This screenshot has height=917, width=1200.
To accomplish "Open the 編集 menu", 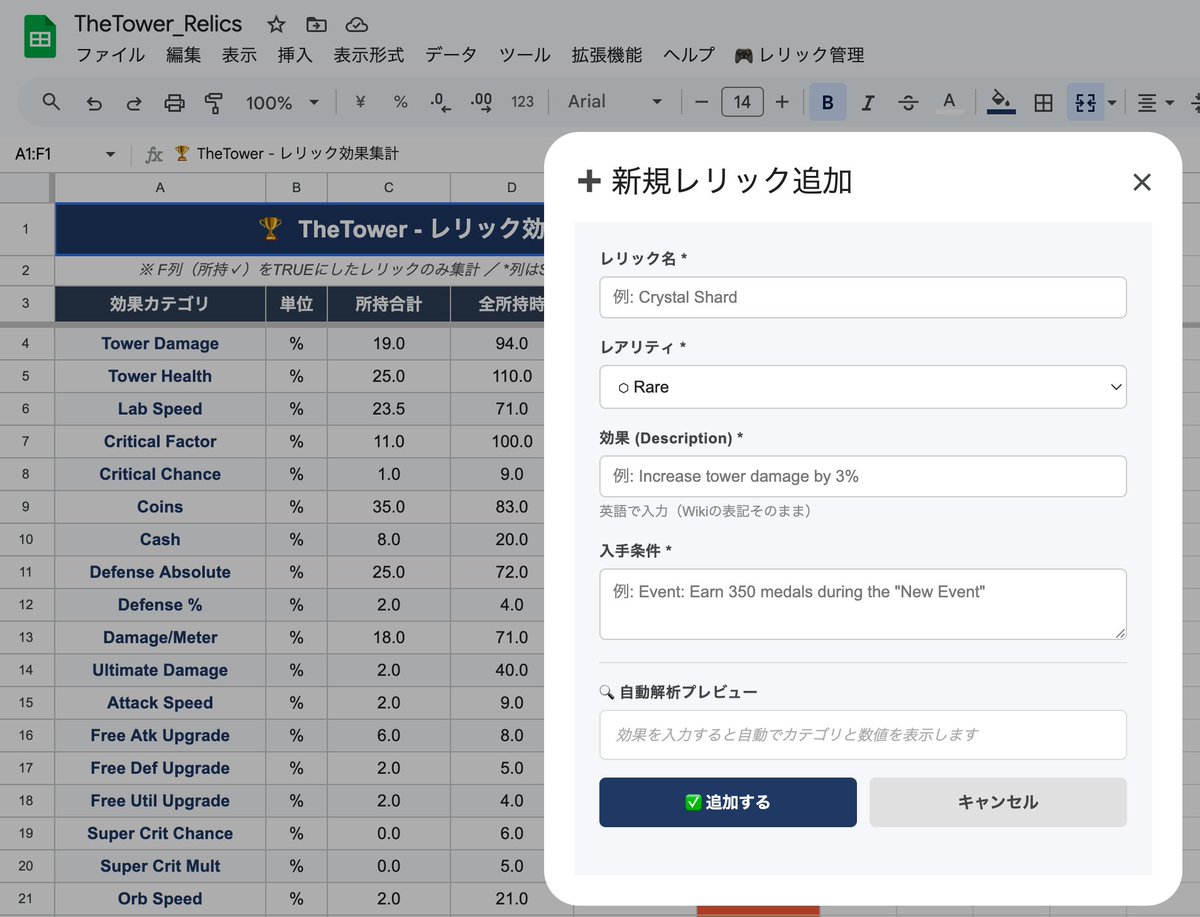I will [183, 55].
